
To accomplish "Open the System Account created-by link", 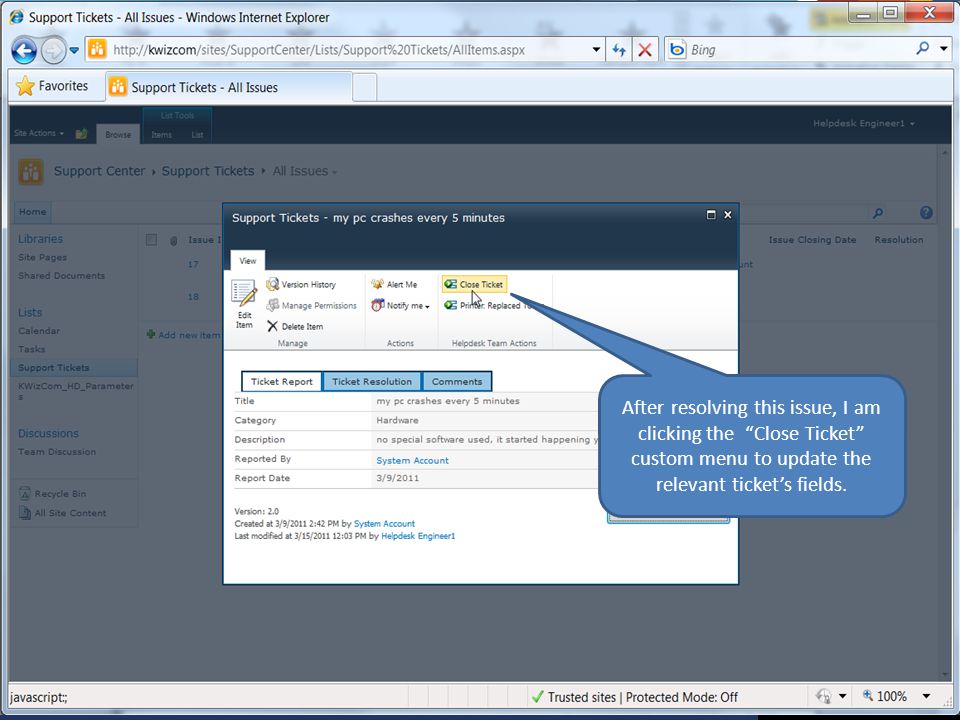I will tap(384, 524).
